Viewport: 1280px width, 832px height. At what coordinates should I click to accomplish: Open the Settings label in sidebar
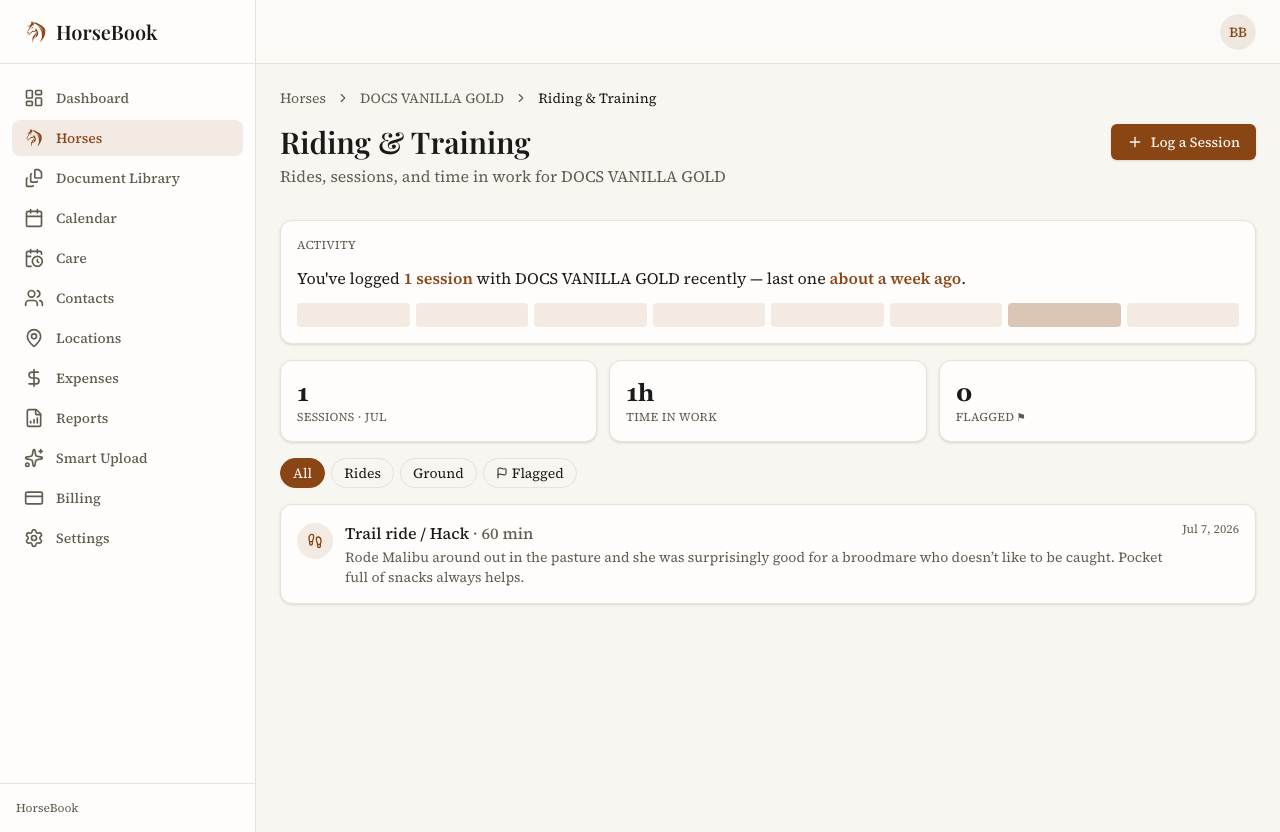coord(83,538)
